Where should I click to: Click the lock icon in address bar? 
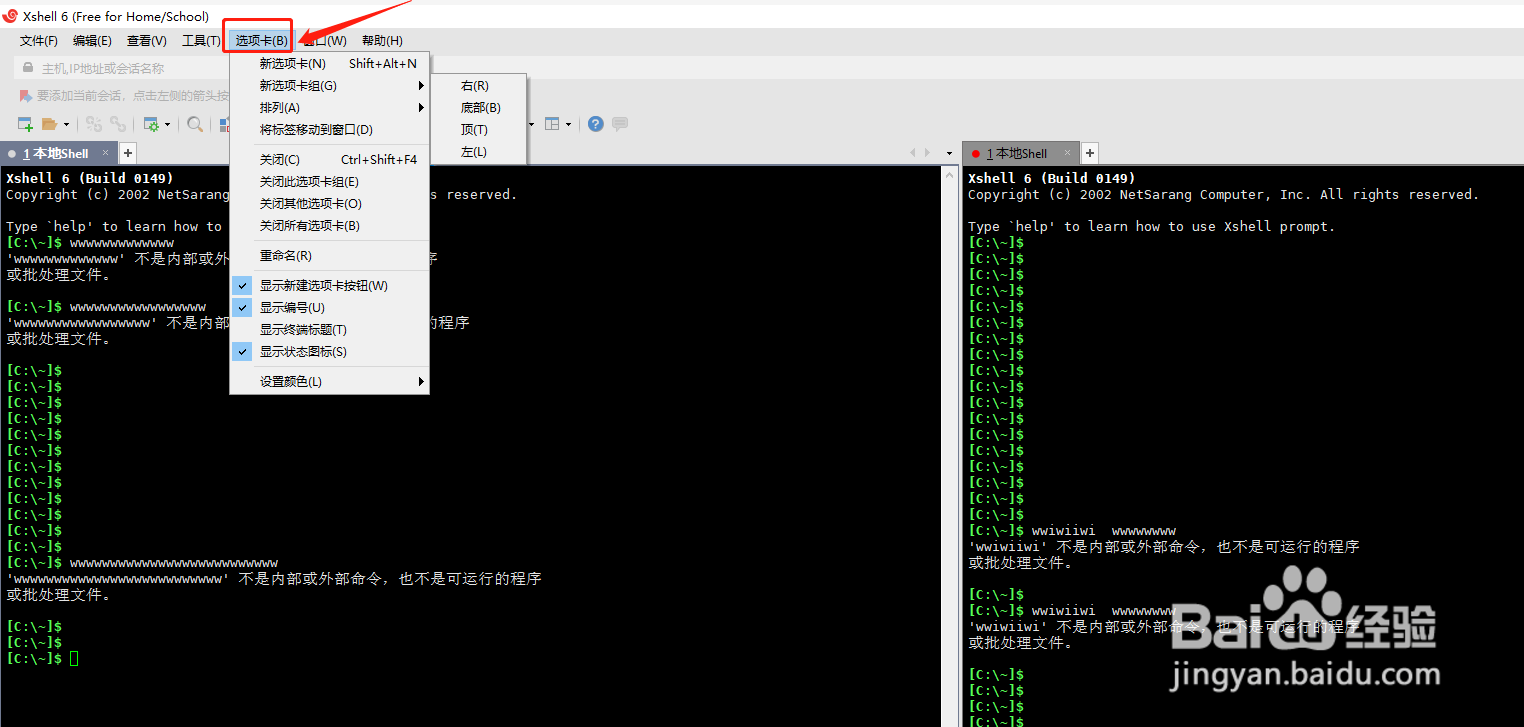click(29, 68)
